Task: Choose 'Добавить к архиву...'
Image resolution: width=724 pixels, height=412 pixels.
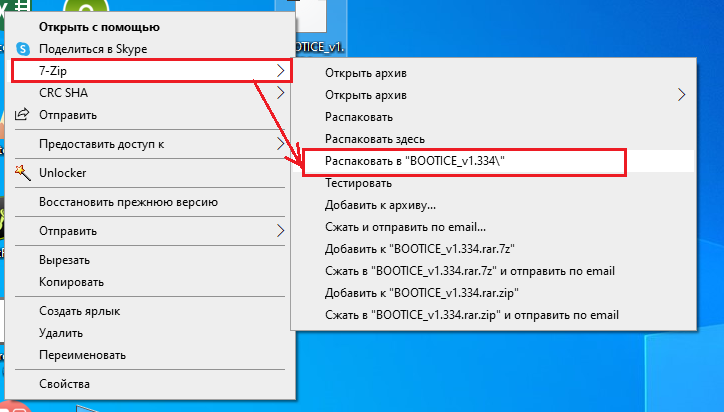Action: click(380, 205)
